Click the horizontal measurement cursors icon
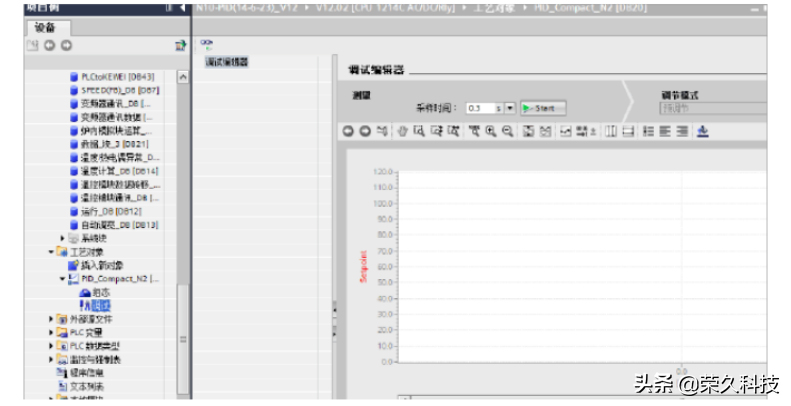This screenshot has height=406, width=791. [628, 131]
